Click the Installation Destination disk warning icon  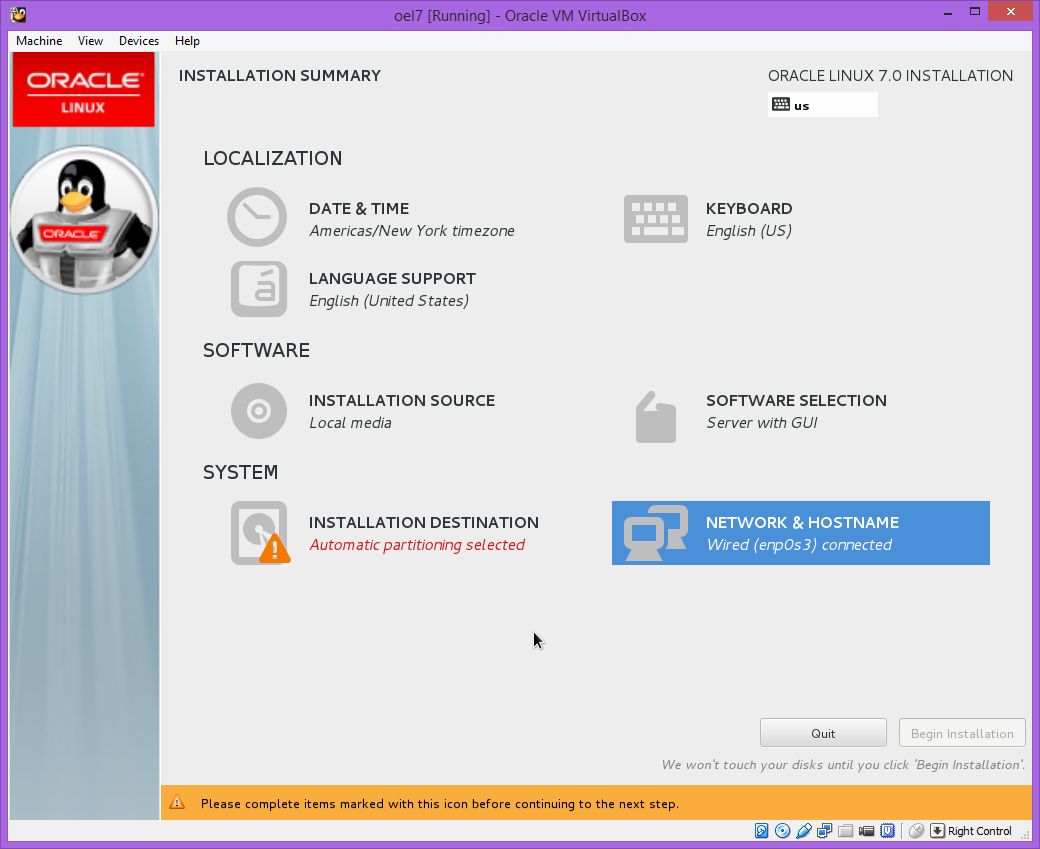click(x=260, y=533)
